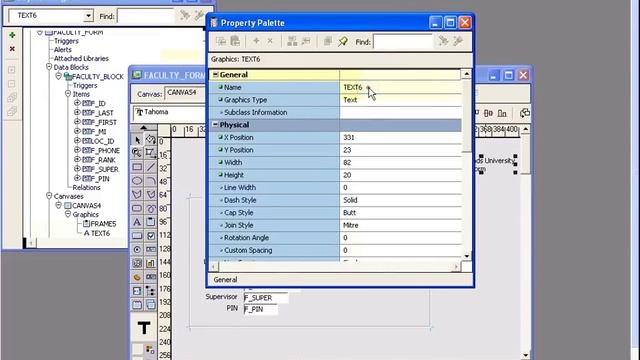Click the green plus Create icon in Object Navigator
Viewport: 640px width, 360px height.
pos(12,36)
